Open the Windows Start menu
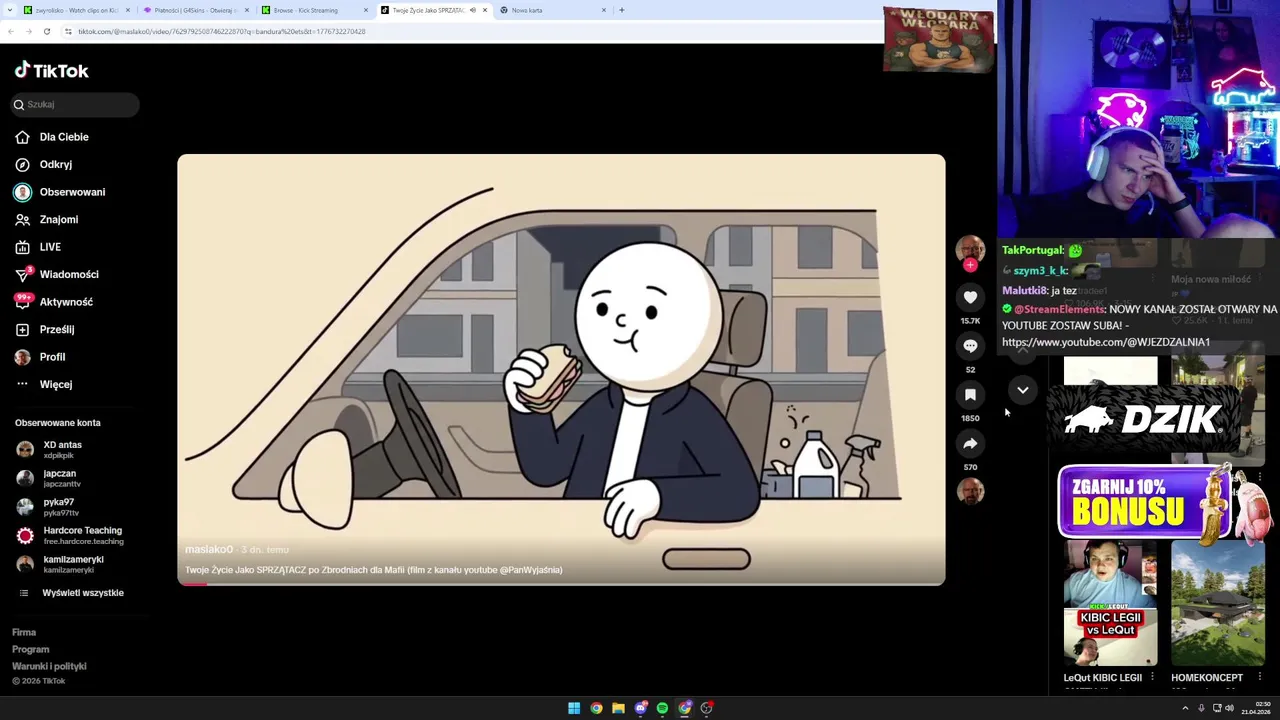 click(574, 708)
